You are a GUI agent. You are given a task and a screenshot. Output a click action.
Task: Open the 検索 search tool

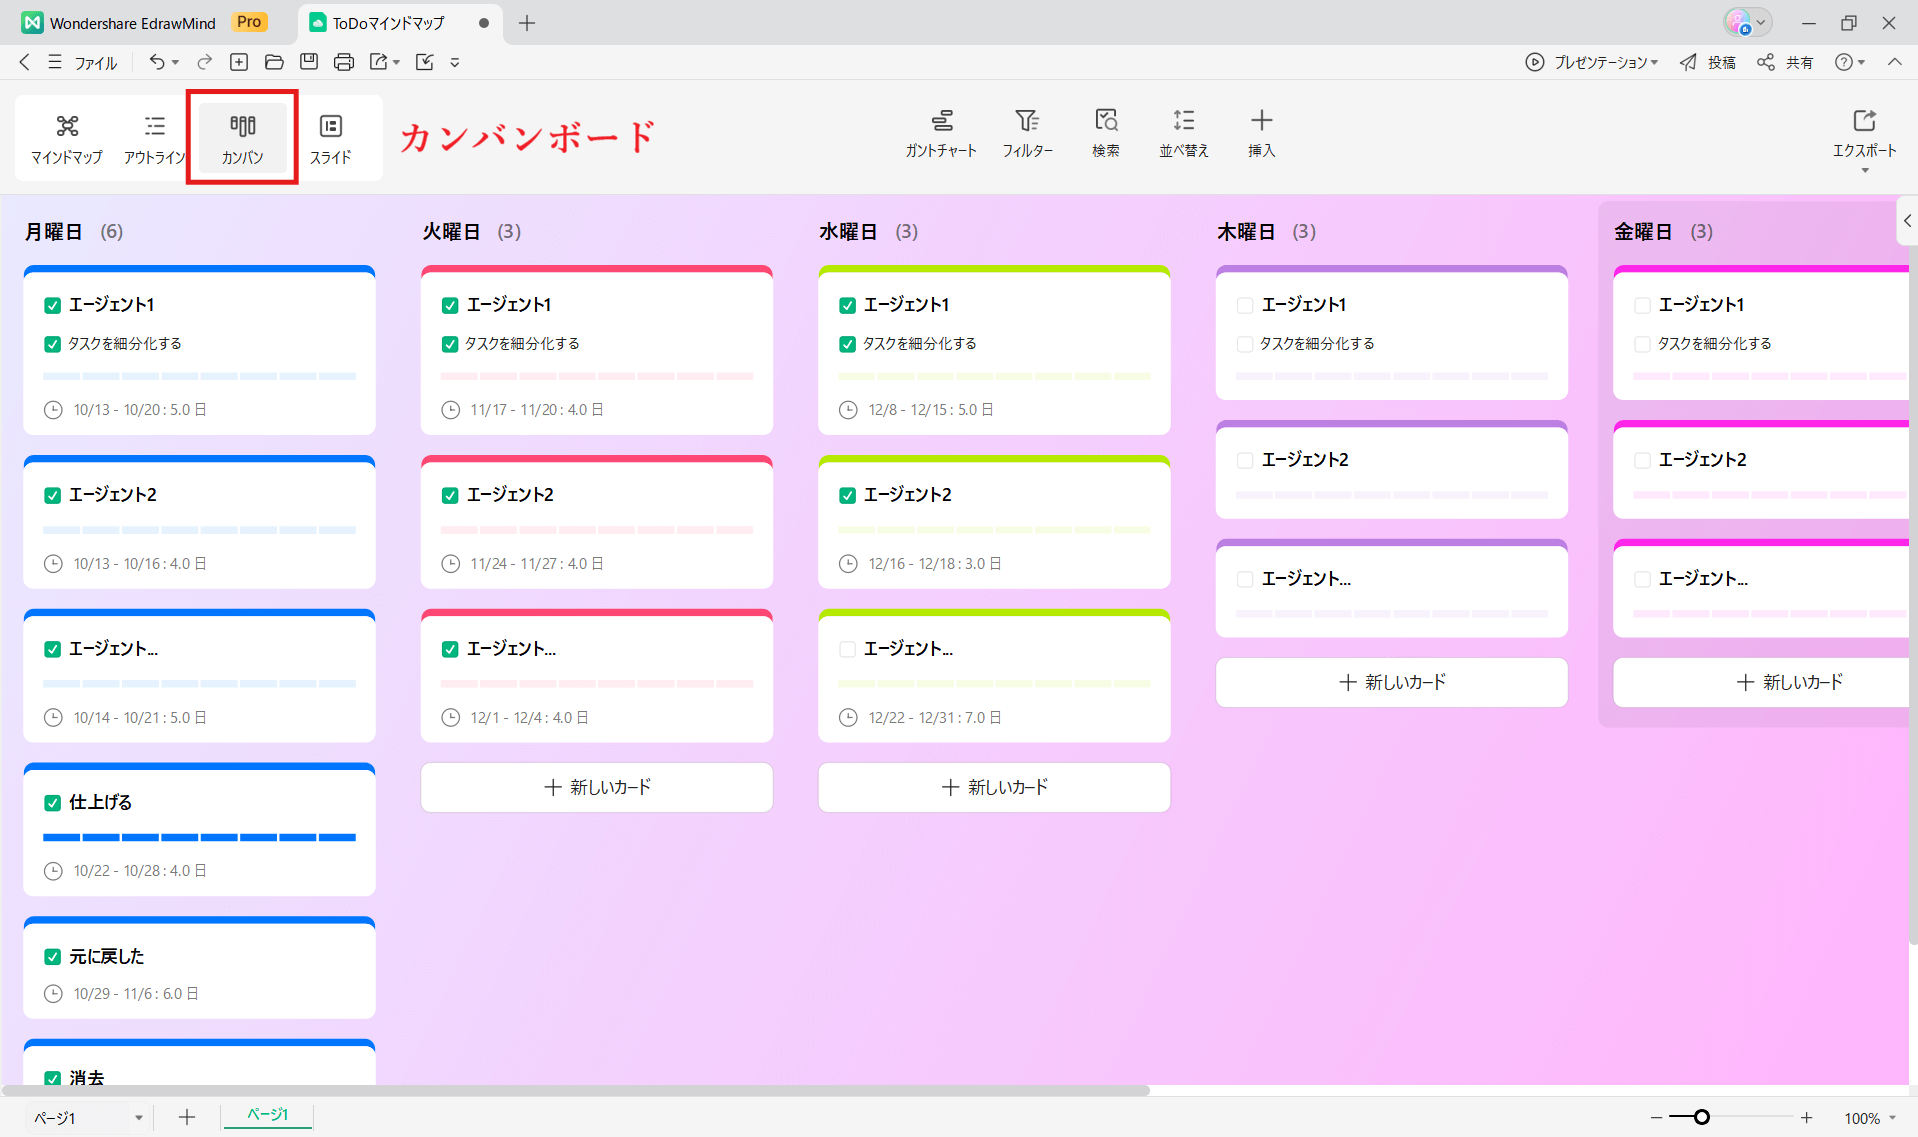(1106, 133)
